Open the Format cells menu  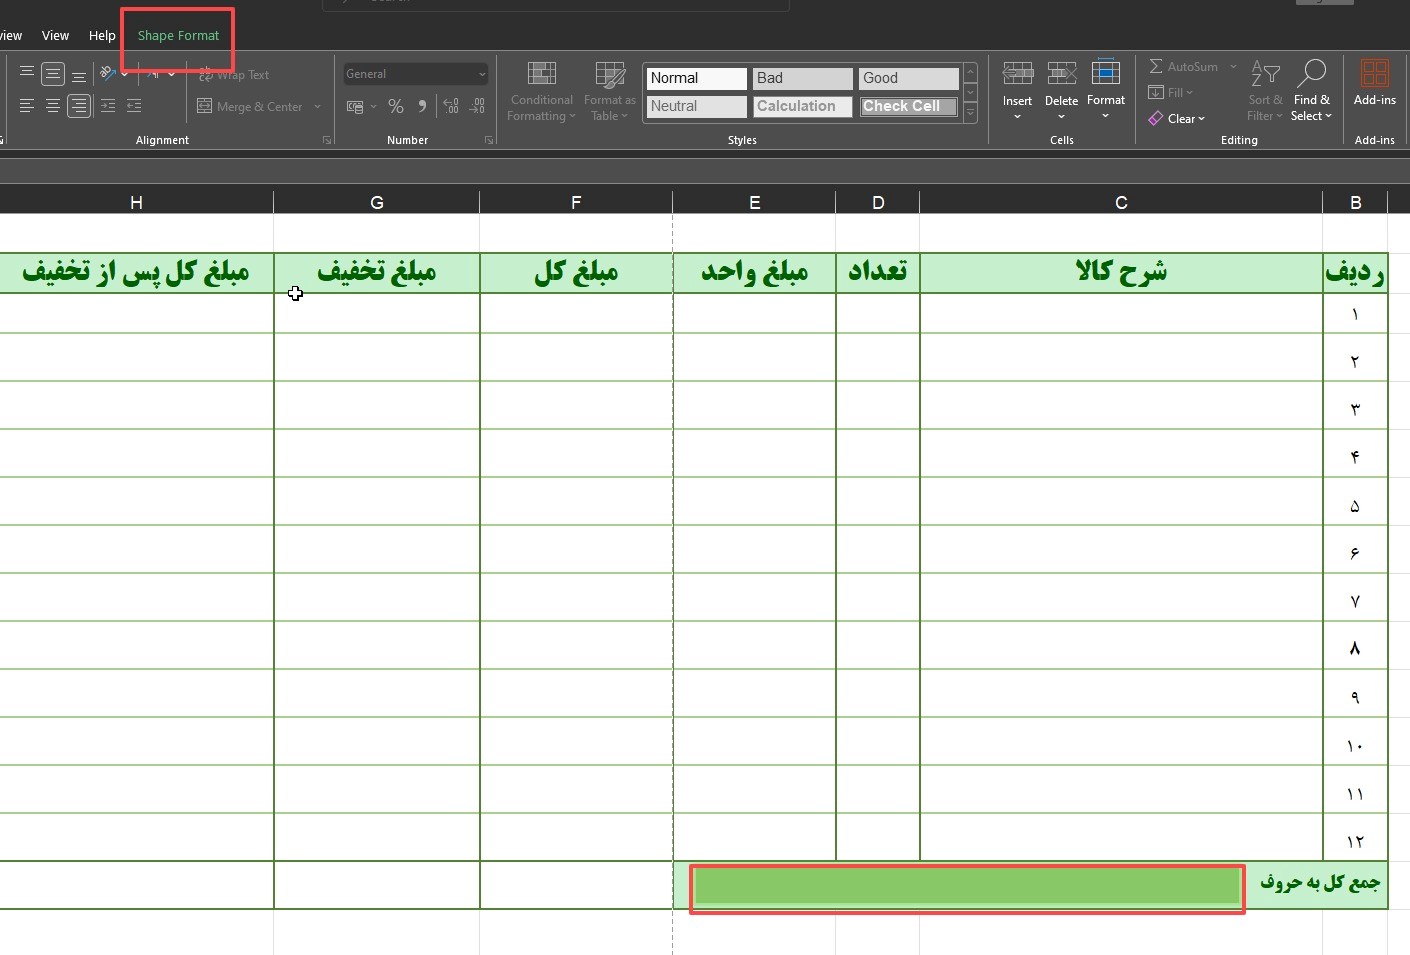[1106, 91]
